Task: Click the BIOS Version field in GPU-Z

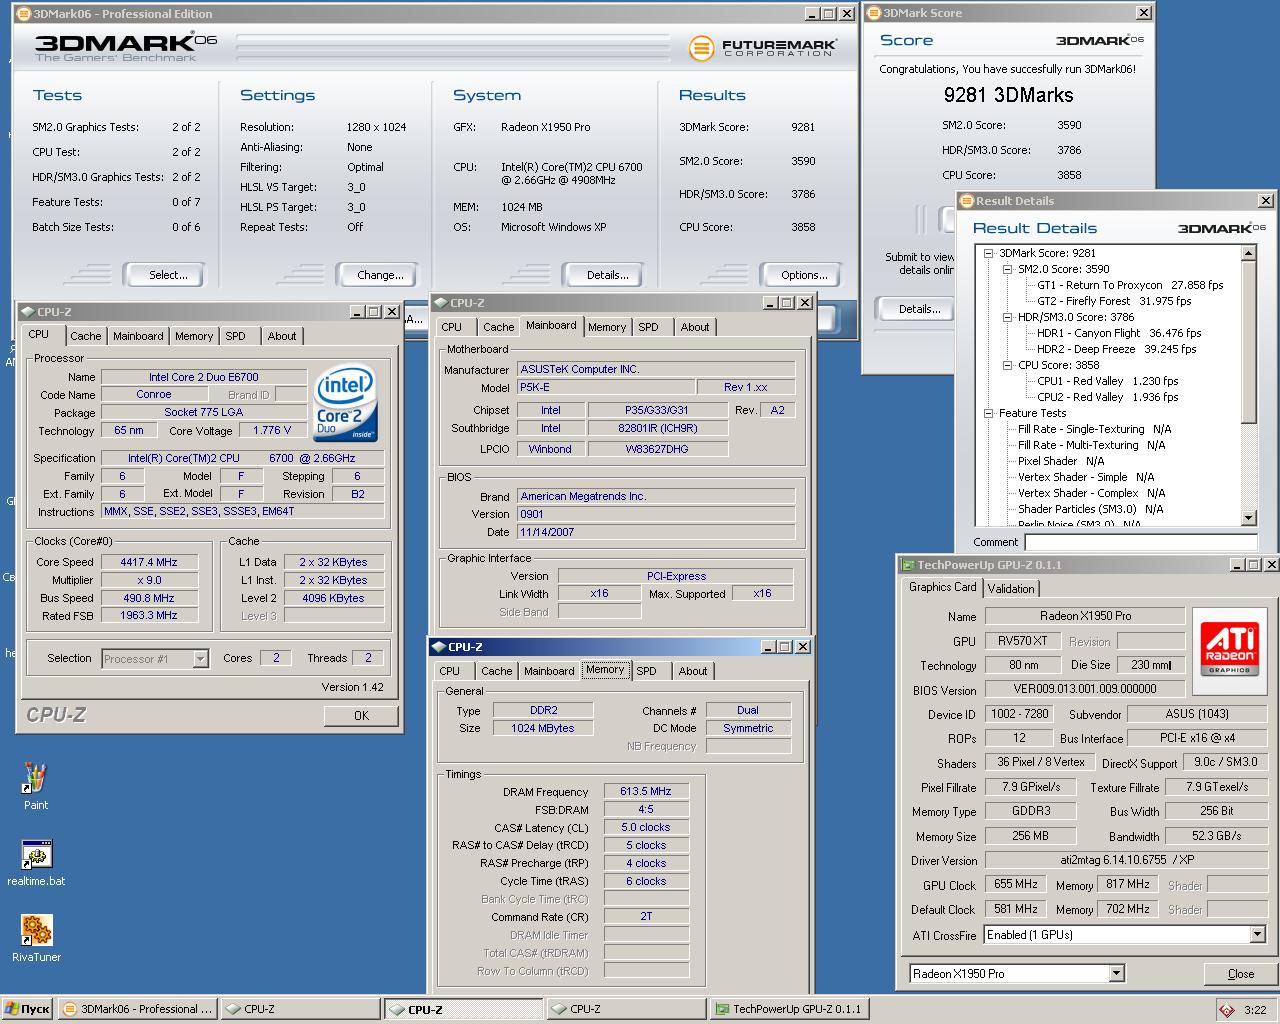Action: [1085, 689]
